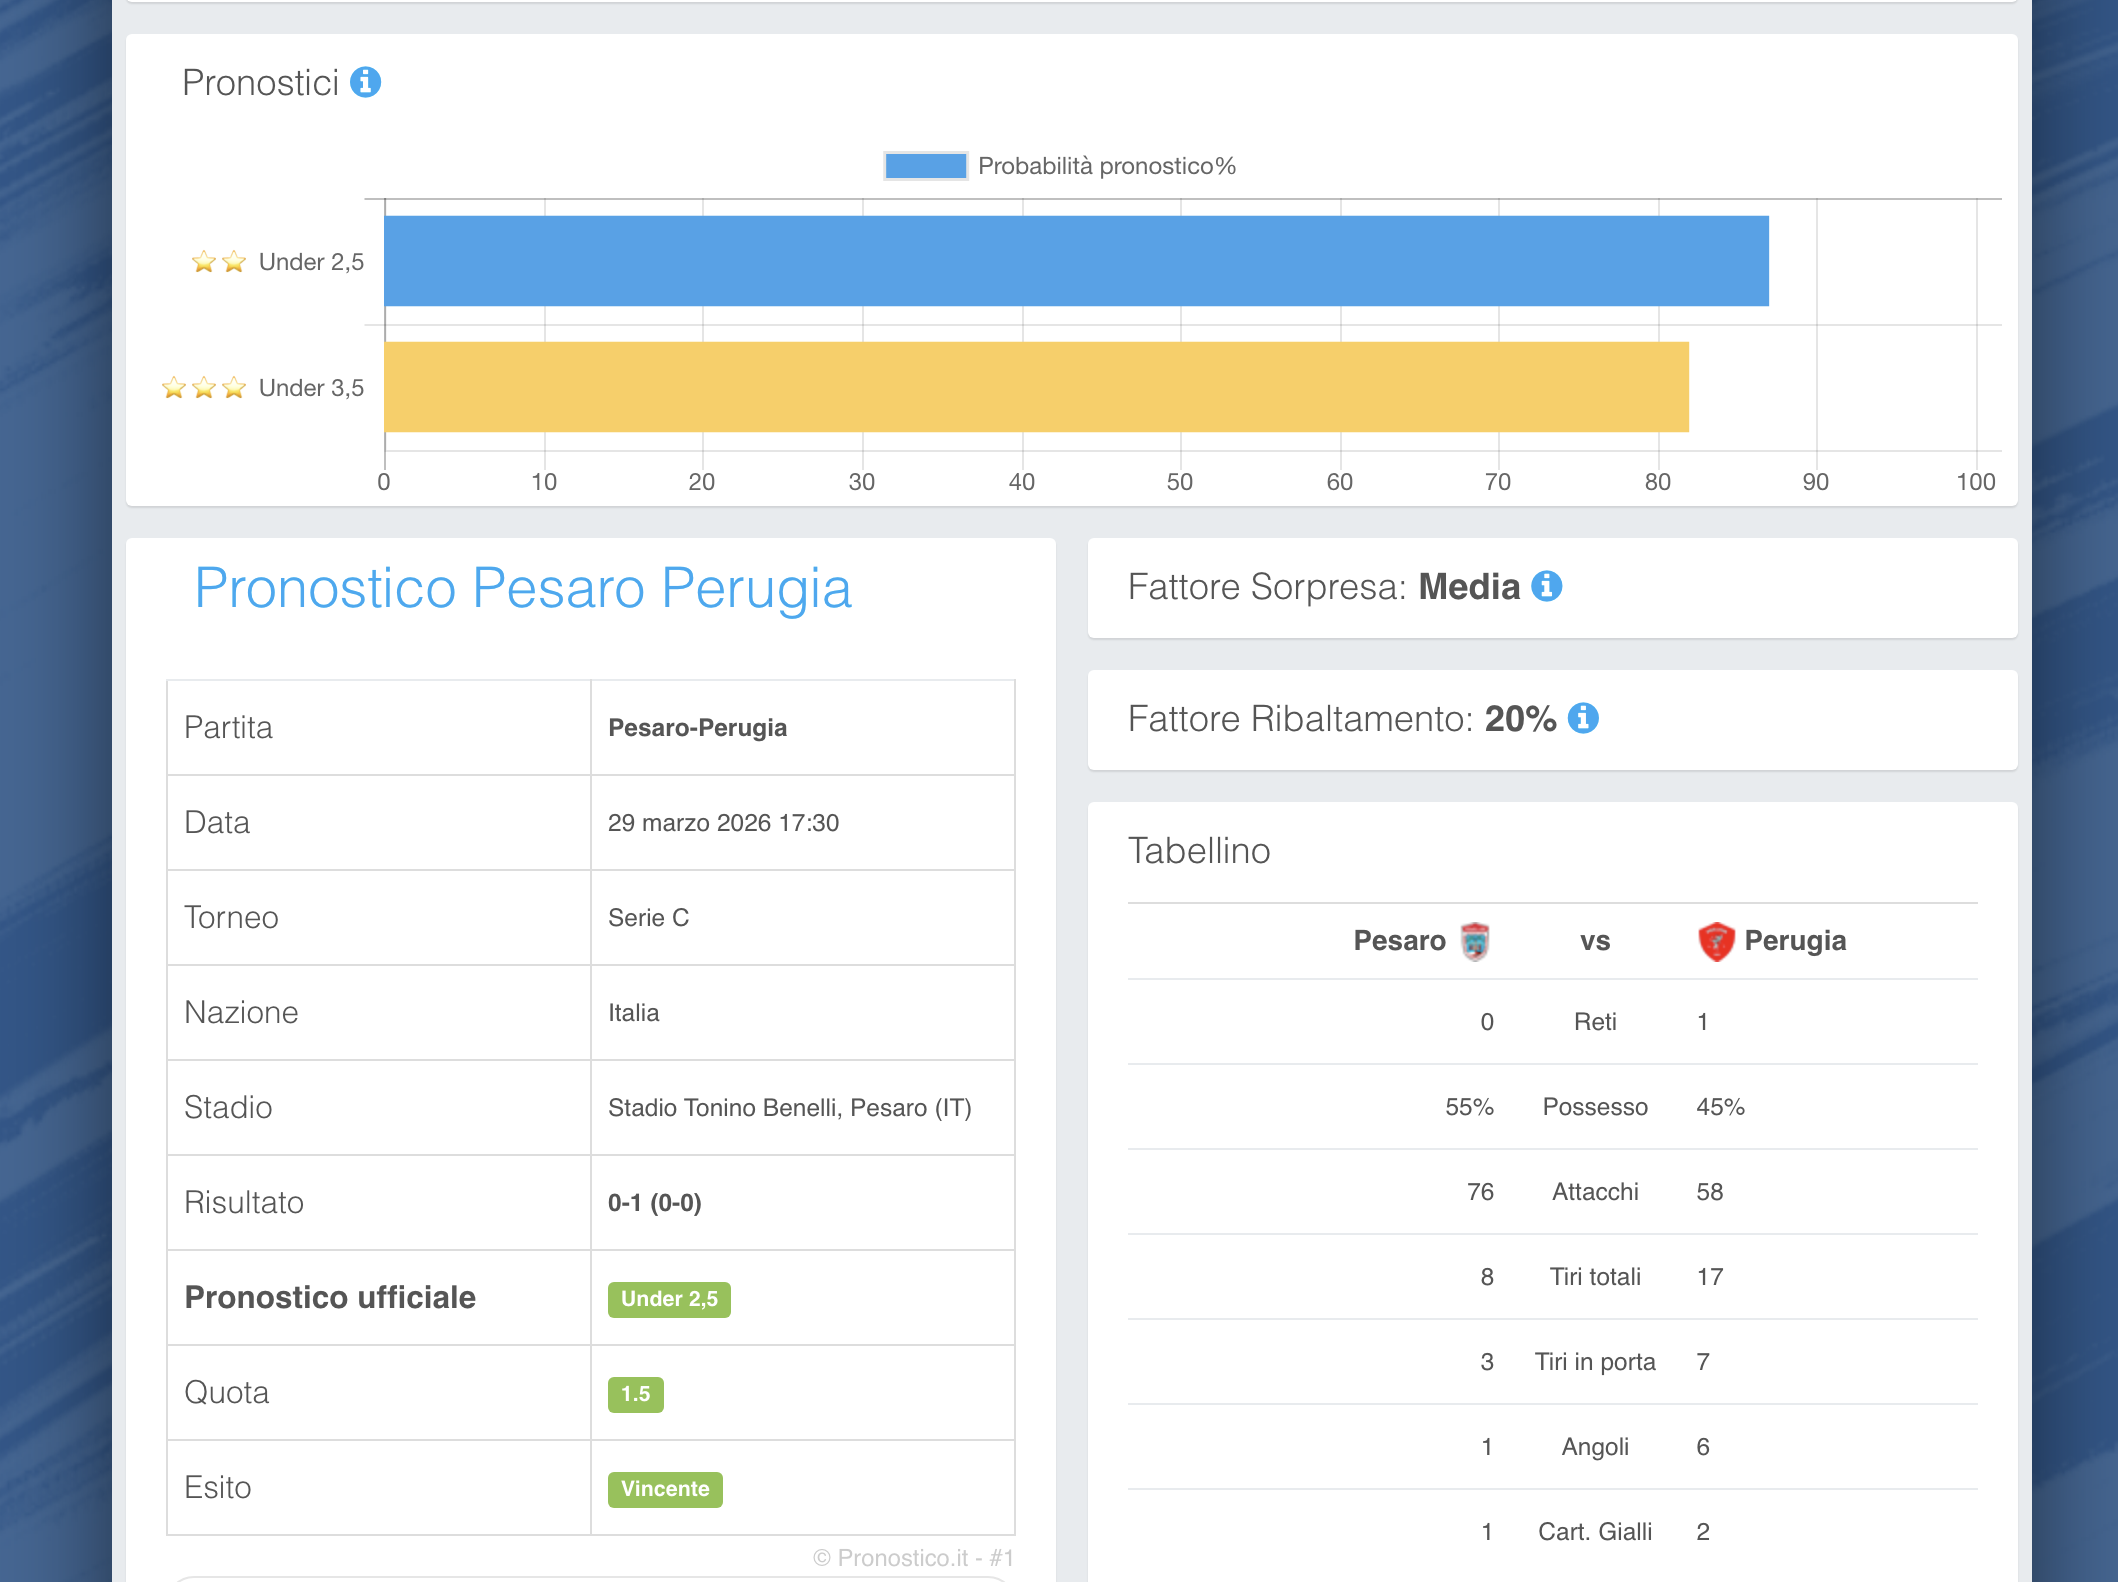Screen dimensions: 2118x1582
Task: Click the Pesaro team crest in Tabellino
Action: [x=1474, y=941]
